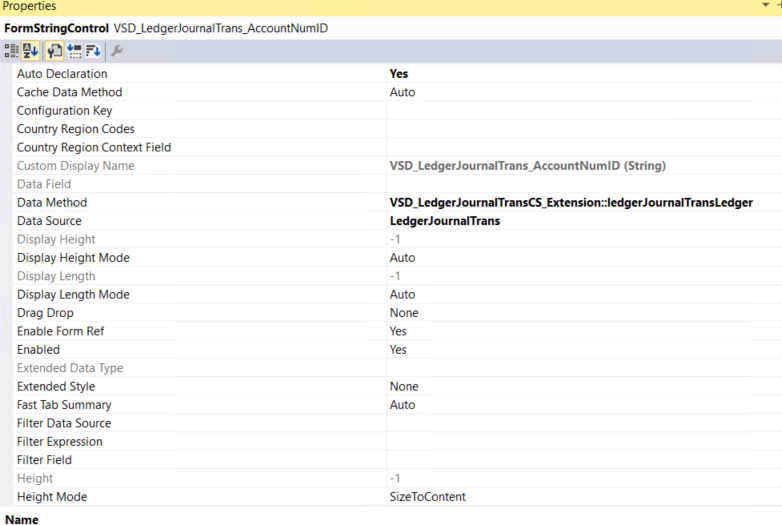The height and width of the screenshot is (525, 782).
Task: Click the None value of Drag Drop
Action: pyautogui.click(x=404, y=313)
